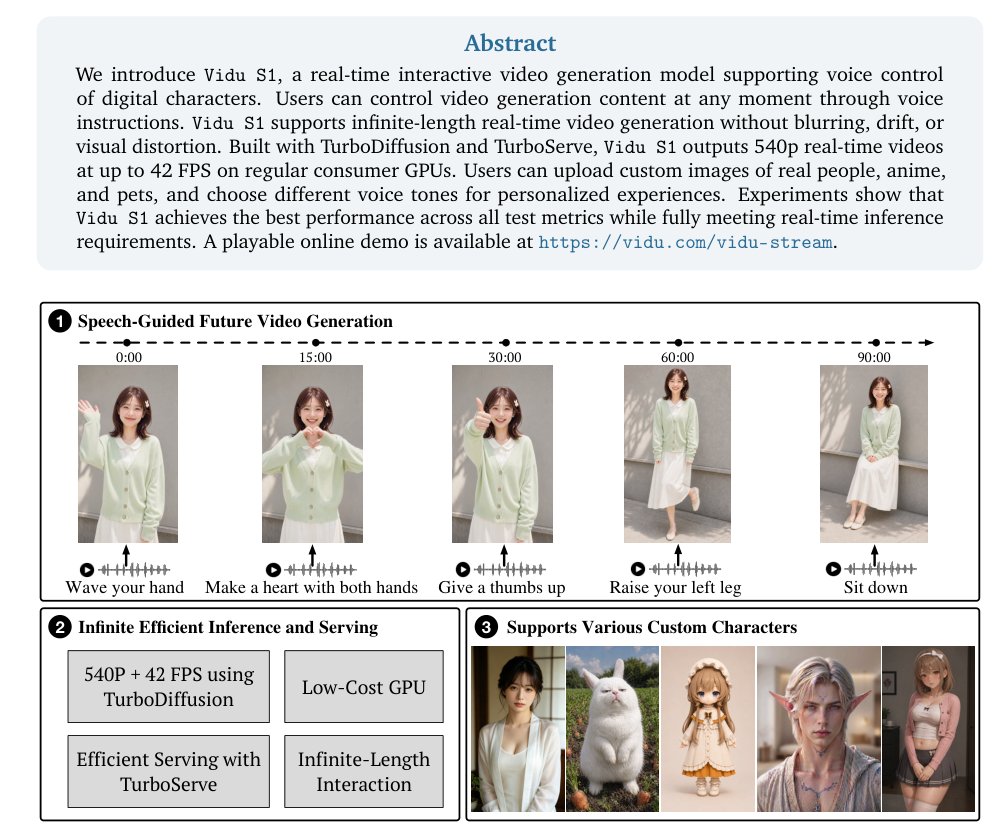This screenshot has width=1000, height=840.
Task: Click the '540P + 42 FPS using TurboDiffusion' box
Action: pyautogui.click(x=169, y=686)
